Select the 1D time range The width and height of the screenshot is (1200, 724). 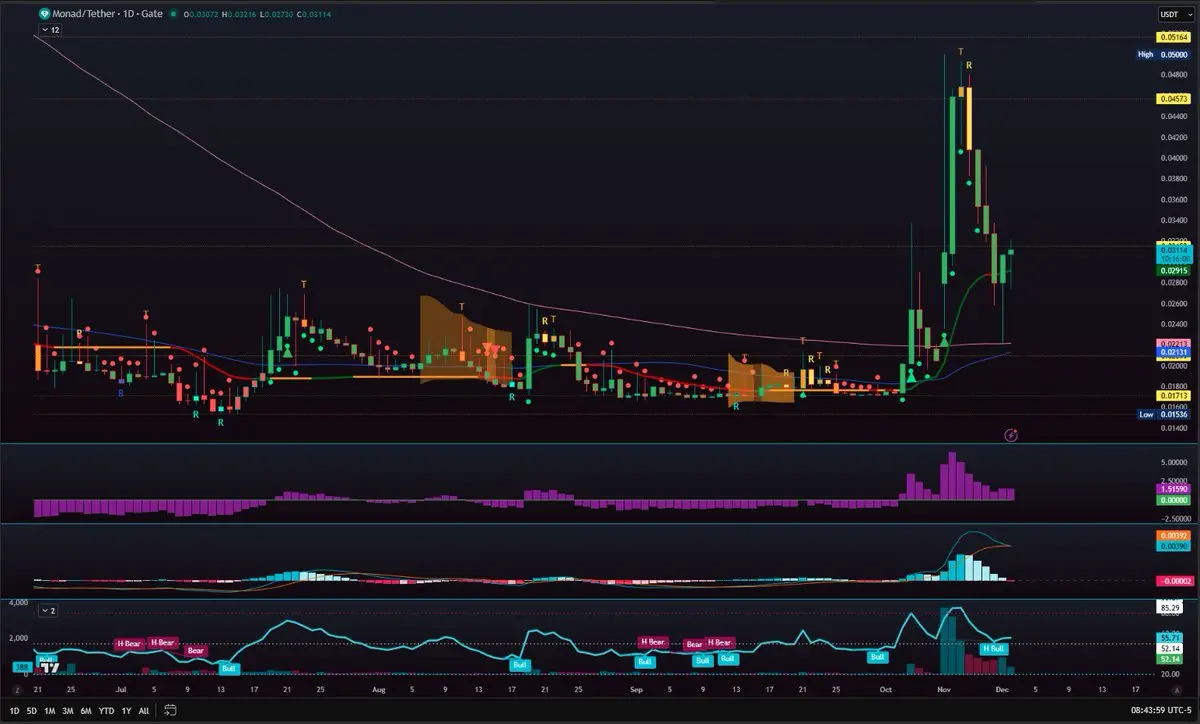(14, 711)
